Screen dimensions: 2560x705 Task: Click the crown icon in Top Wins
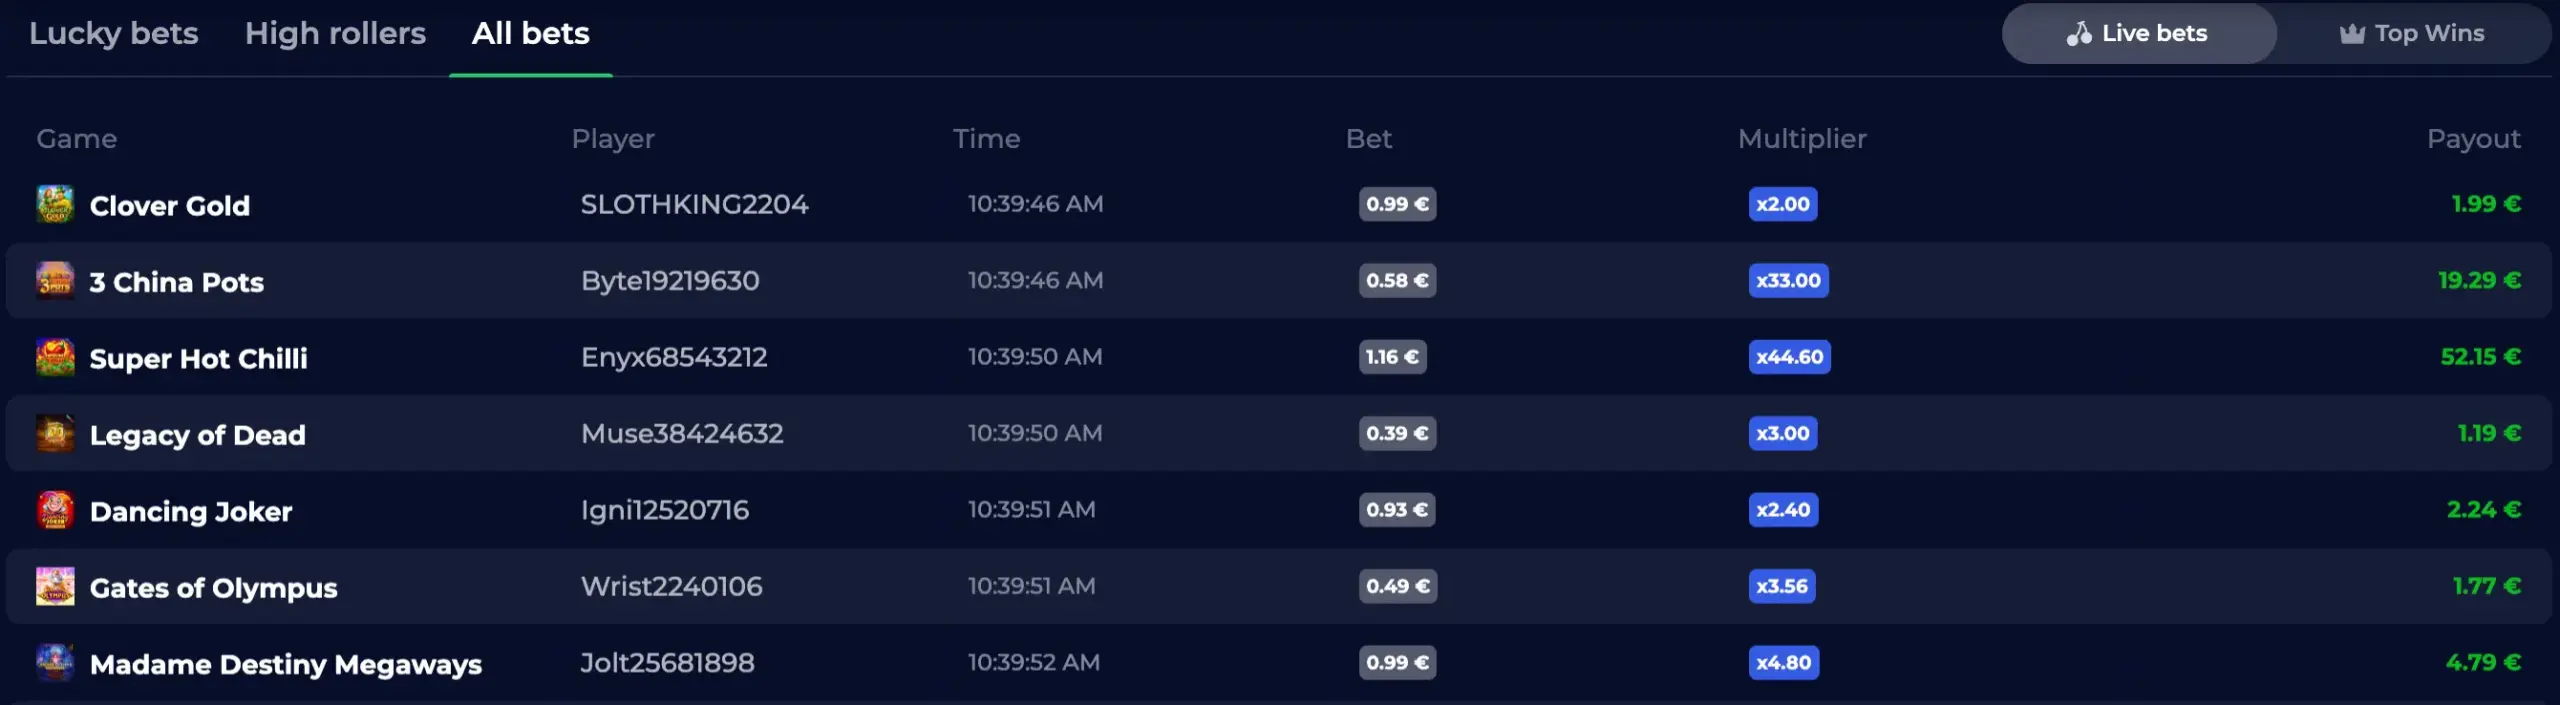[2352, 34]
